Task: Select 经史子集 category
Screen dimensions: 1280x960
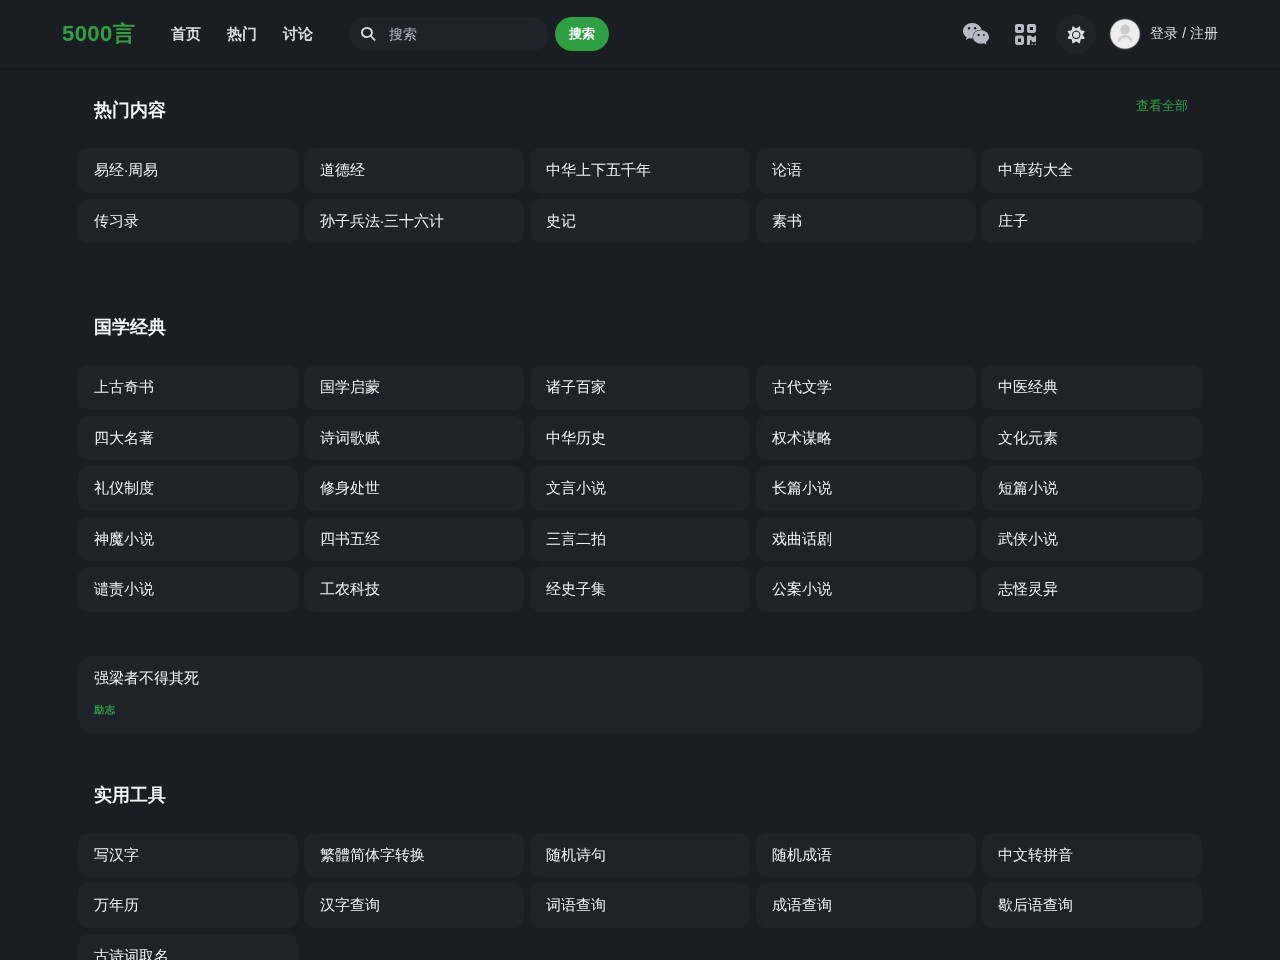Action: point(640,589)
